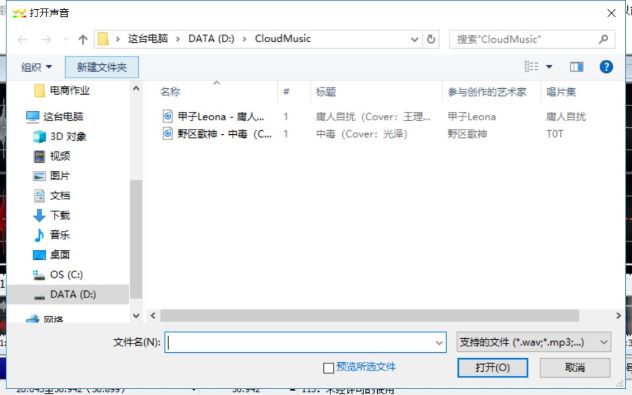Click the file list scroll right arrow
This screenshot has width=632, height=395.
[x=618, y=316]
